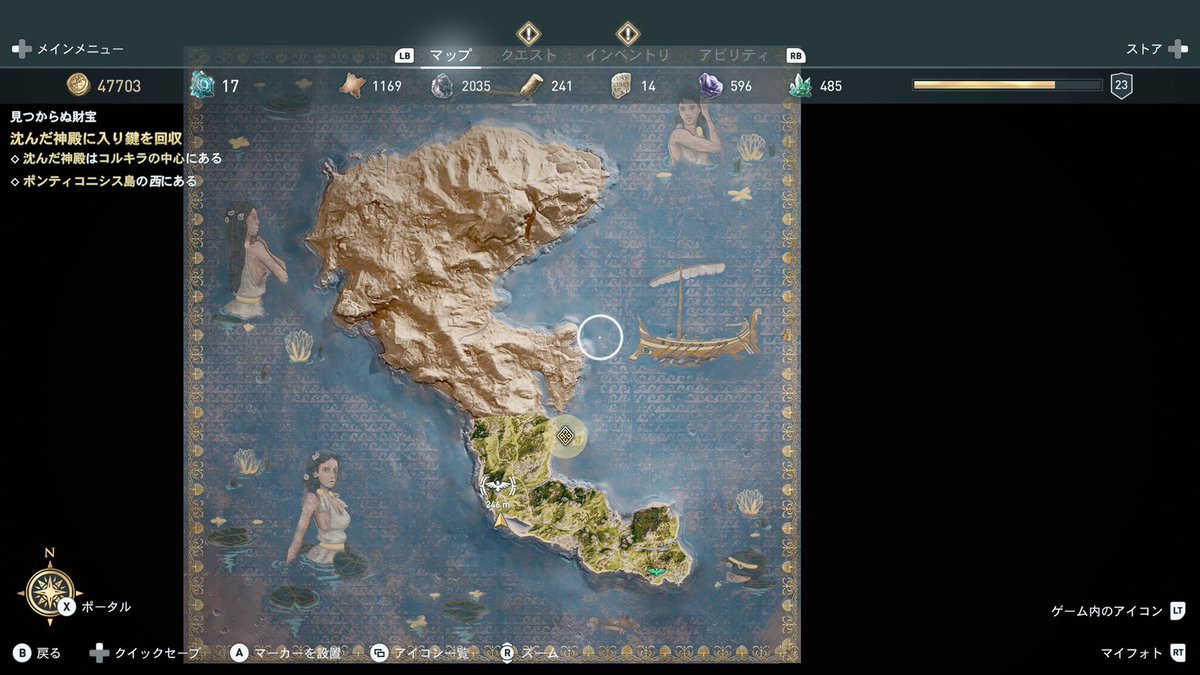This screenshot has width=1200, height=675.
Task: Click the B button icon beside 戻る
Action: point(21,653)
